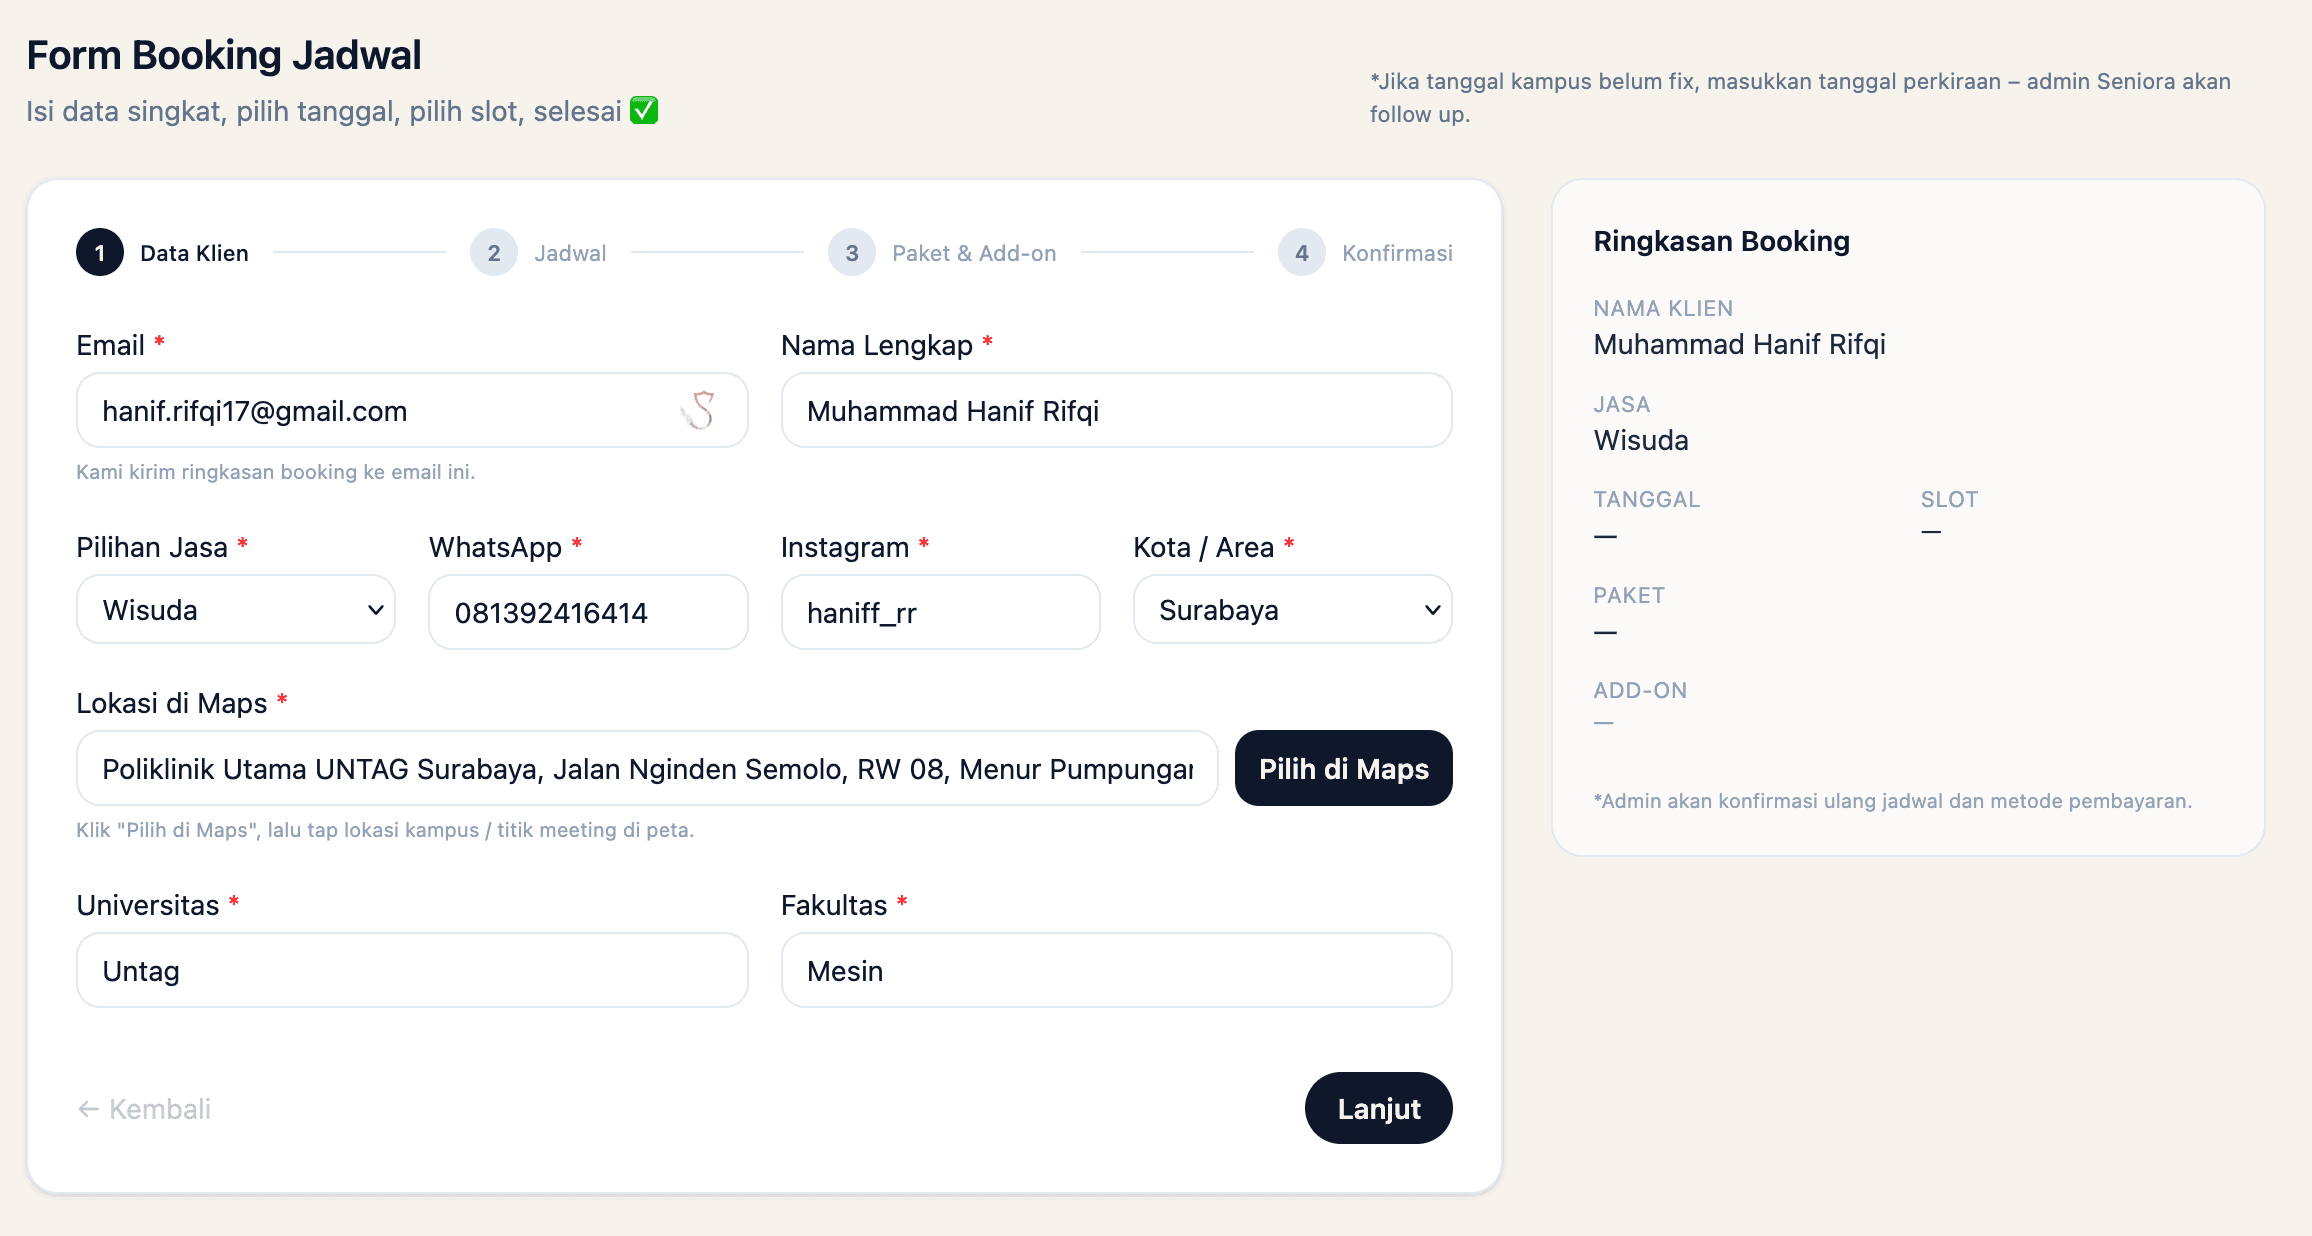Edit the WhatsApp number field

point(588,612)
